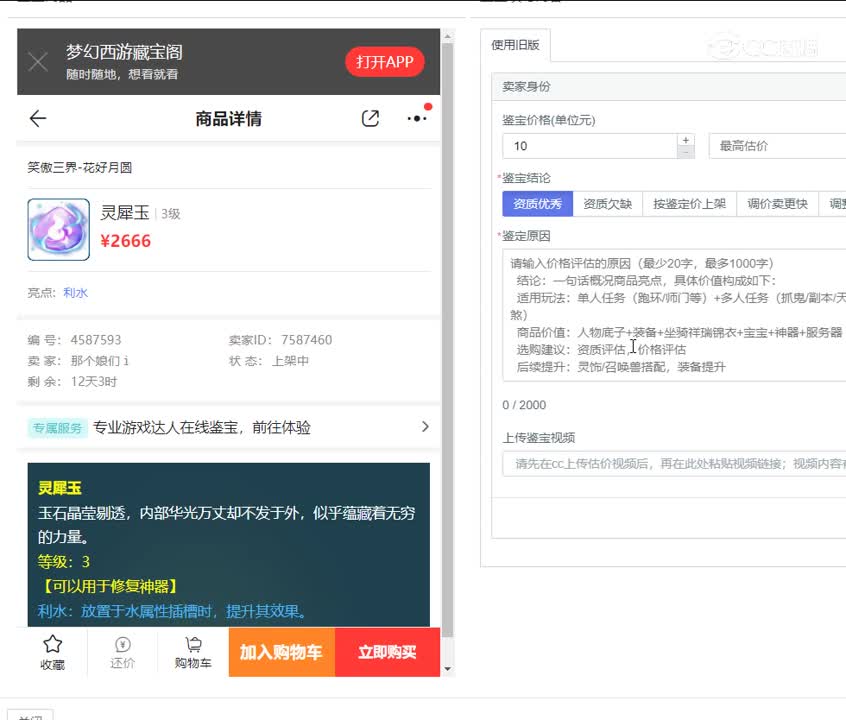
Task: Click the 上传鉴宝视频 link input
Action: [x=674, y=464]
